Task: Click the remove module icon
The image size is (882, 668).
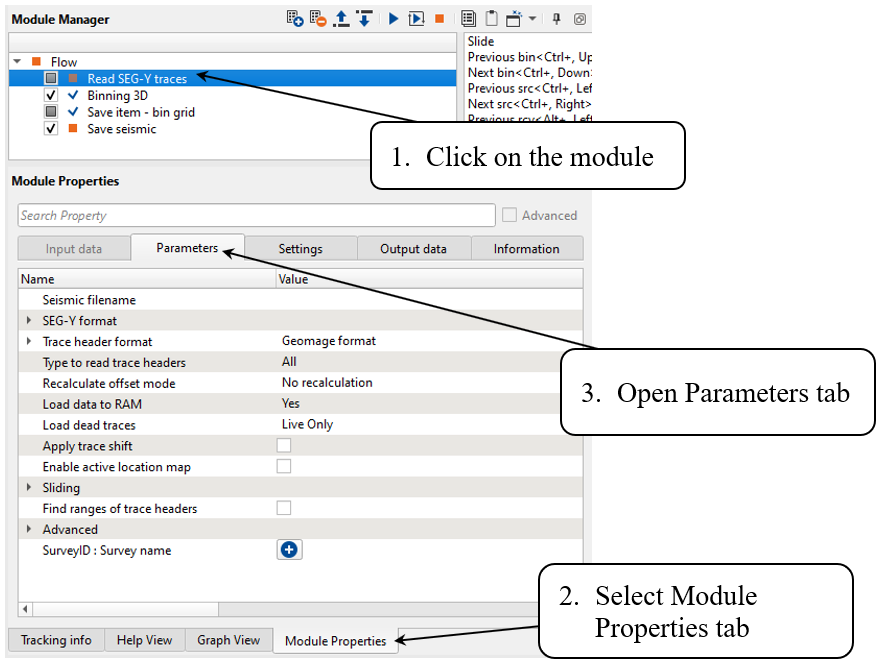Action: click(x=318, y=19)
